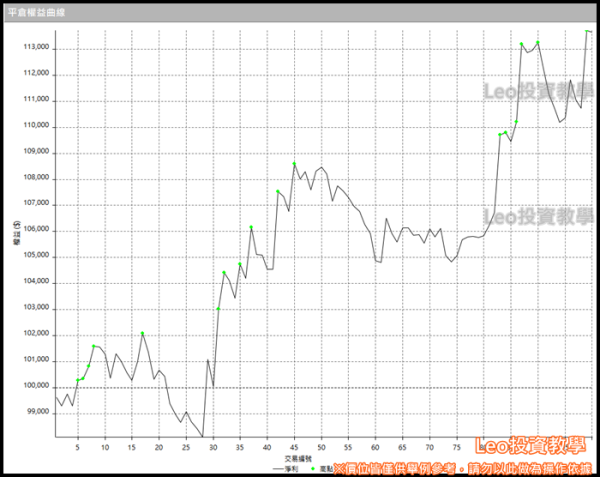Screen dimensions: 600x477
Task: Click x-axis tick label 50
Action: tap(321, 446)
